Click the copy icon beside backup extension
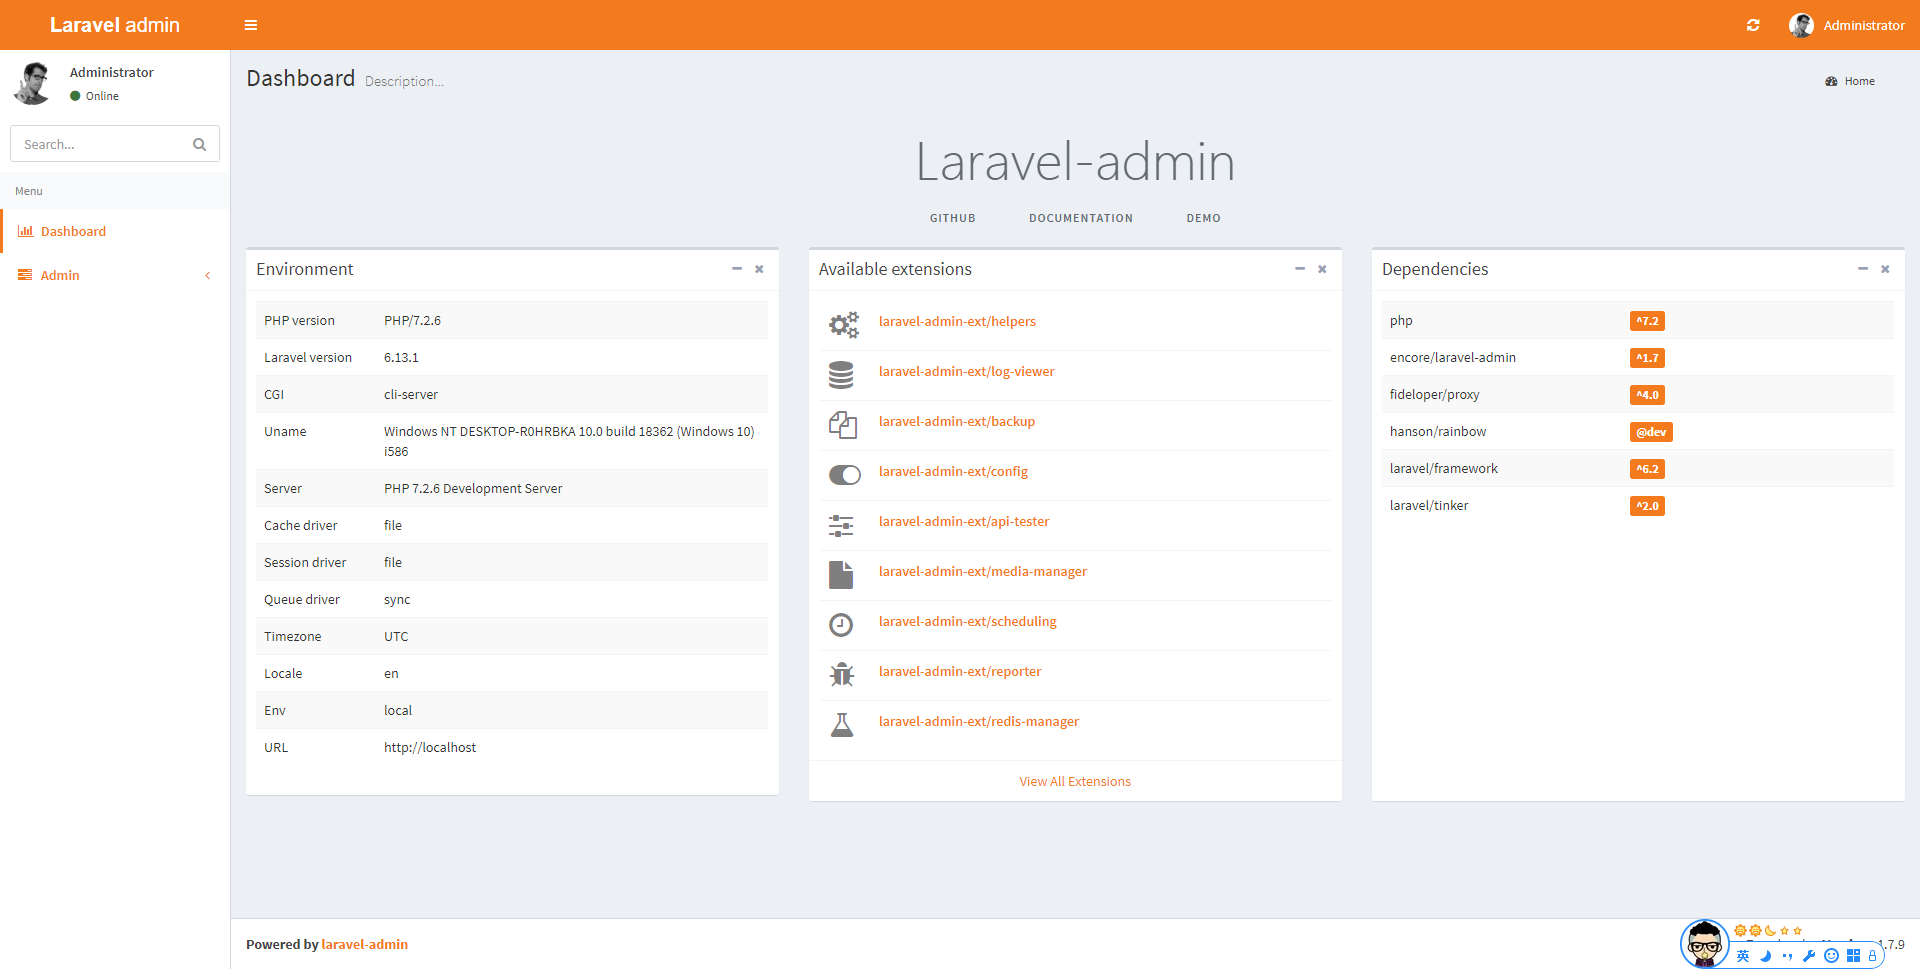 843,425
